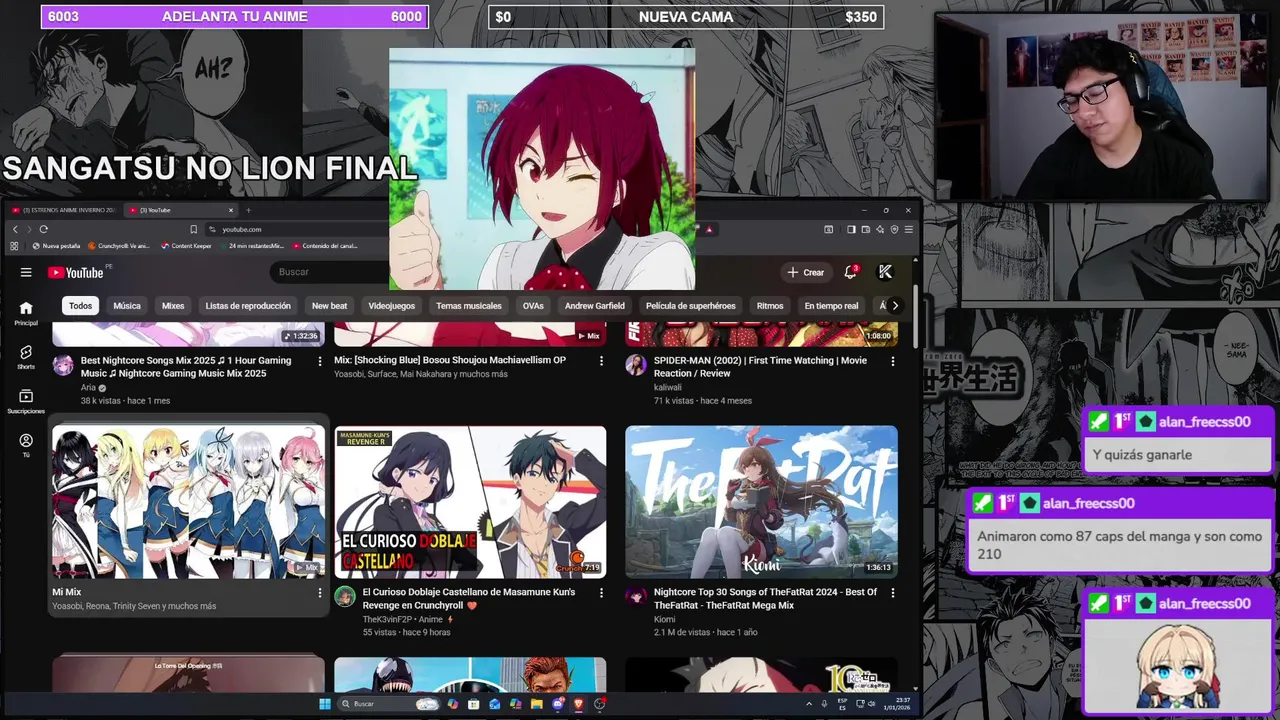Open Crunchyroll bookmark in bookmarks bar
Viewport: 1280px width, 720px height.
point(119,246)
